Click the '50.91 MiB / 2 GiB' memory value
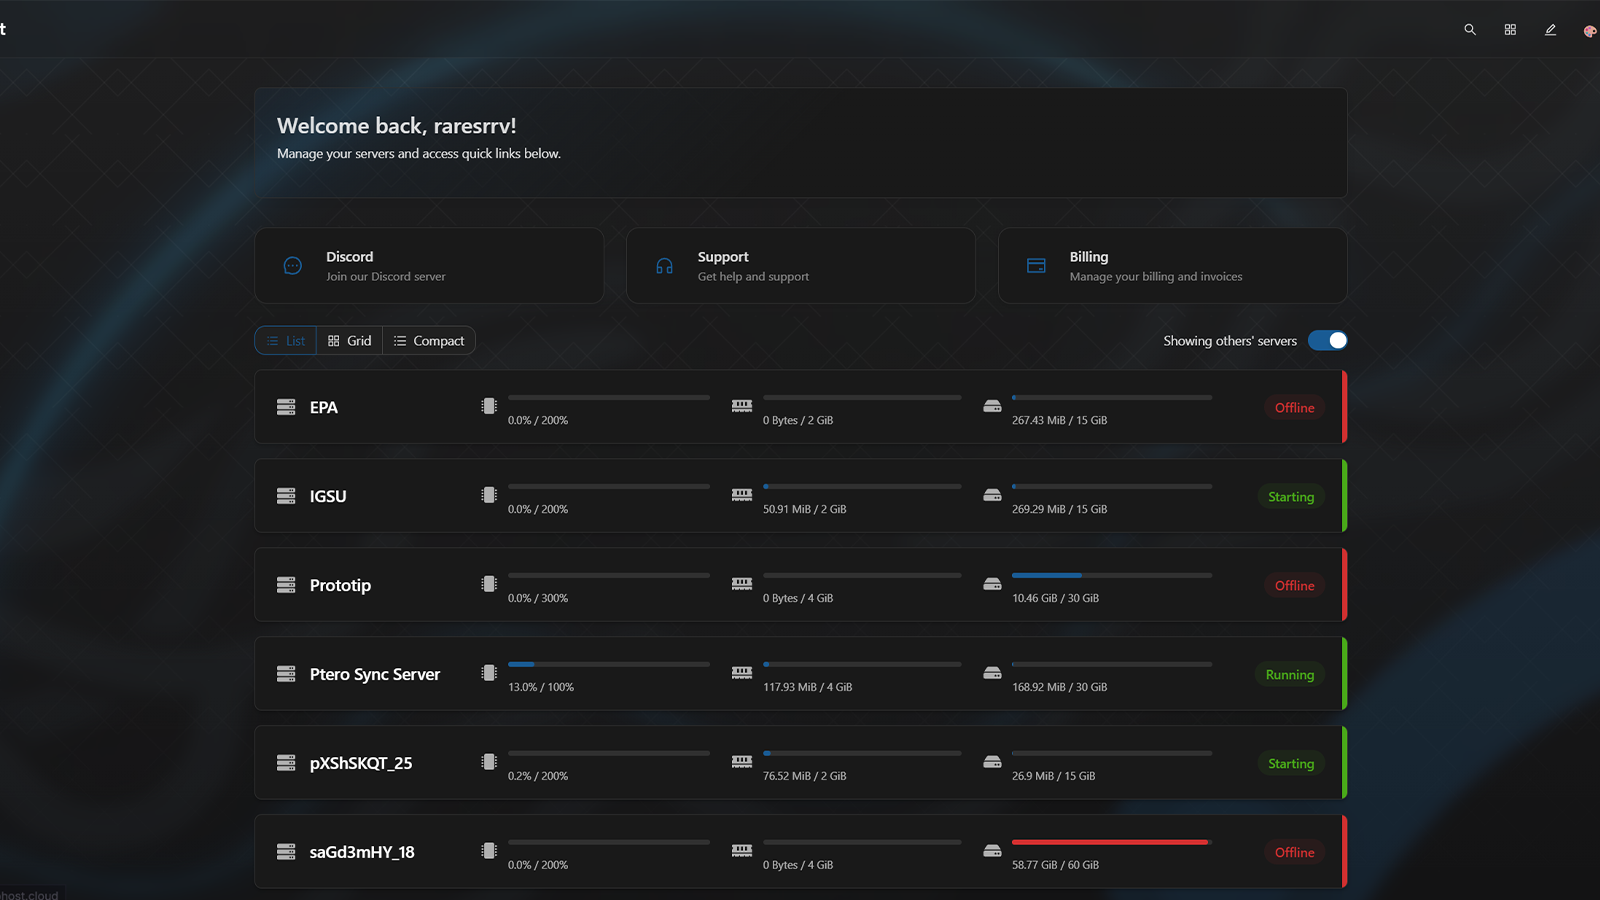Screen dimensions: 1600x900 tap(805, 509)
